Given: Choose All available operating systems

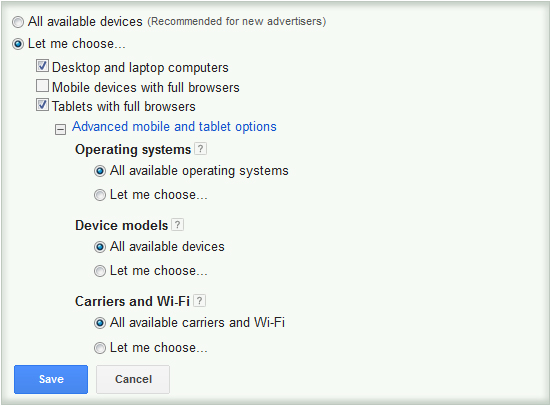Looking at the screenshot, I should (100, 171).
